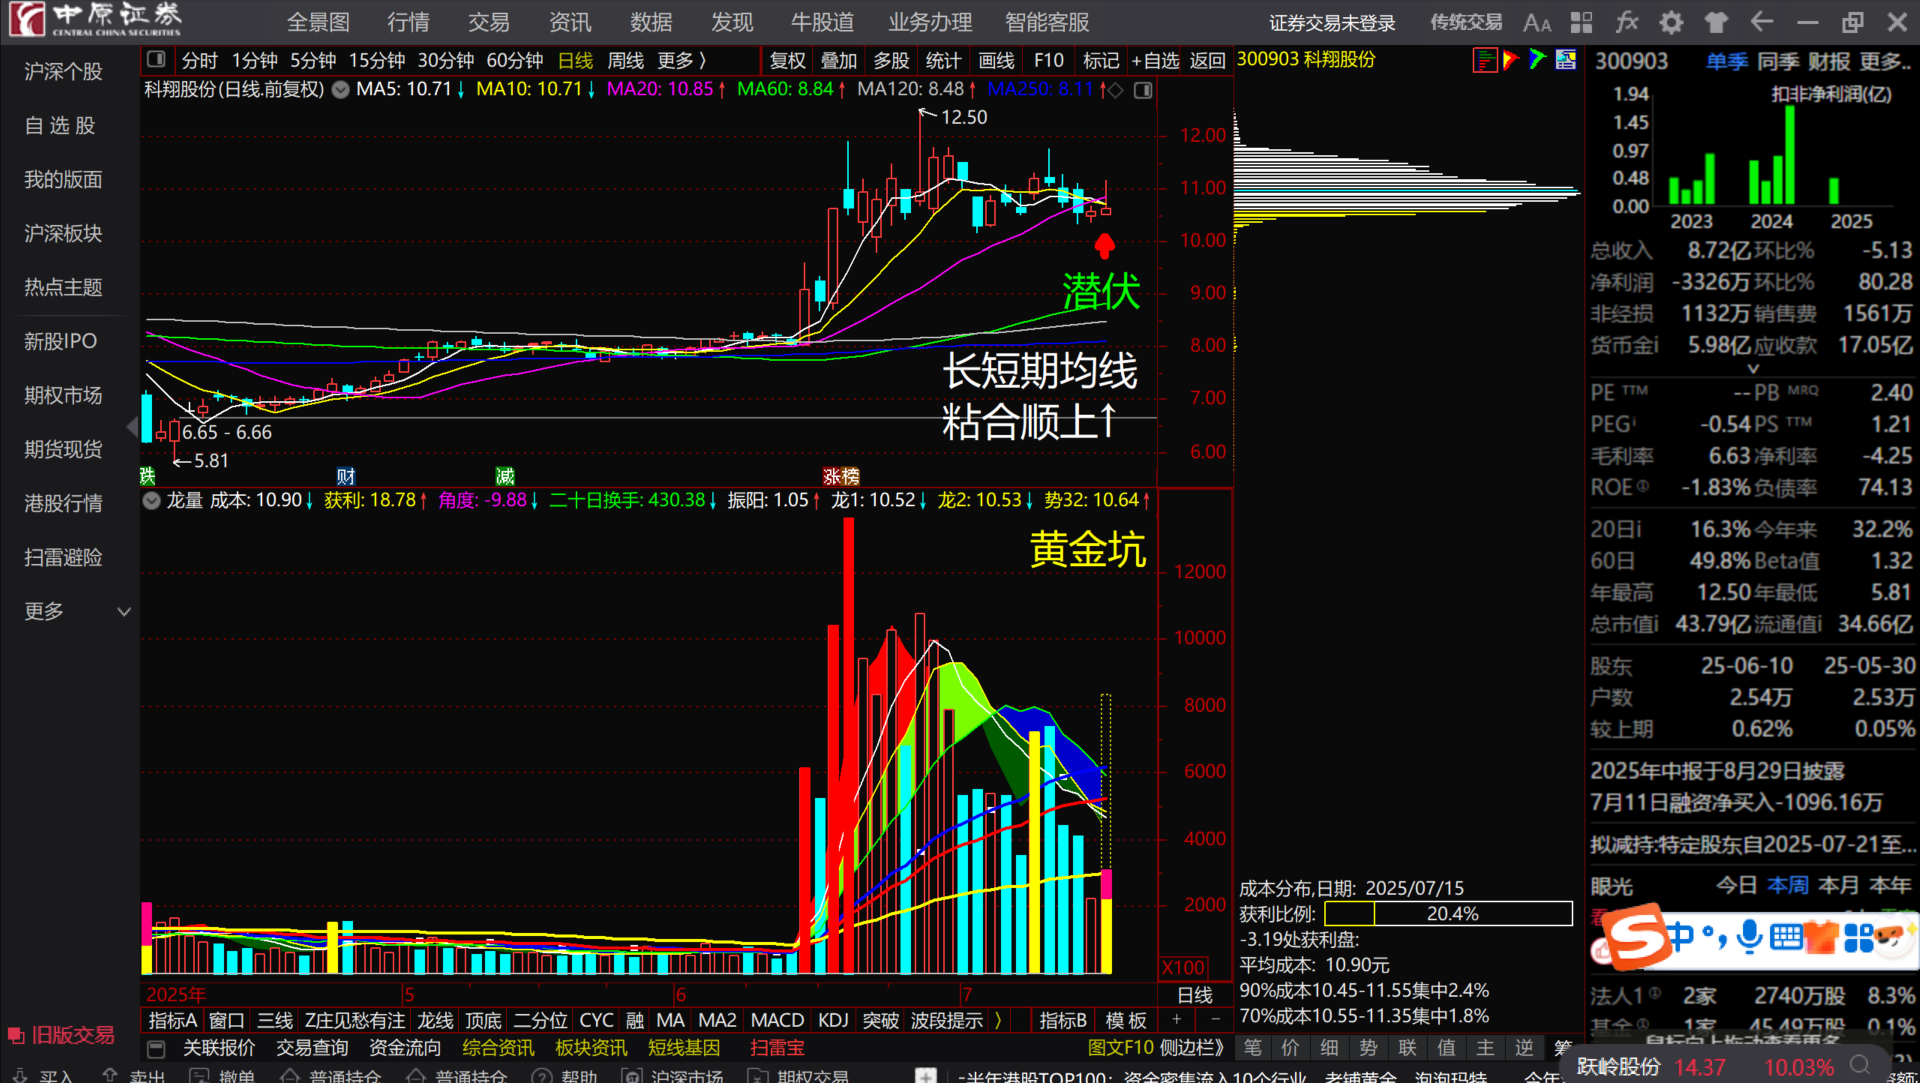Image resolution: width=1920 pixels, height=1083 pixels.
Task: Toggle main chart indicator settings circle
Action: (341, 90)
